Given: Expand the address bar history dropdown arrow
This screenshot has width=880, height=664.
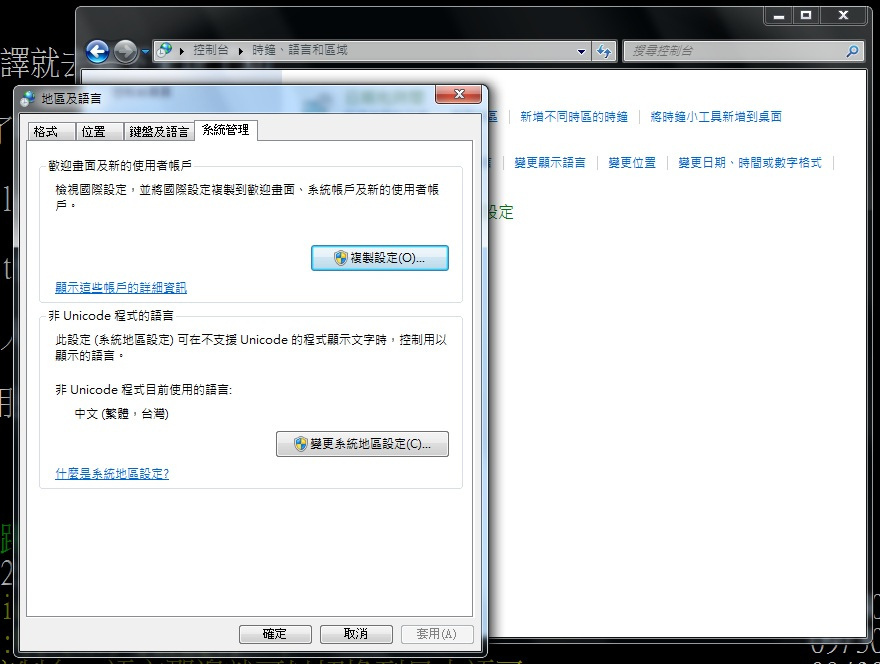Looking at the screenshot, I should pyautogui.click(x=581, y=51).
